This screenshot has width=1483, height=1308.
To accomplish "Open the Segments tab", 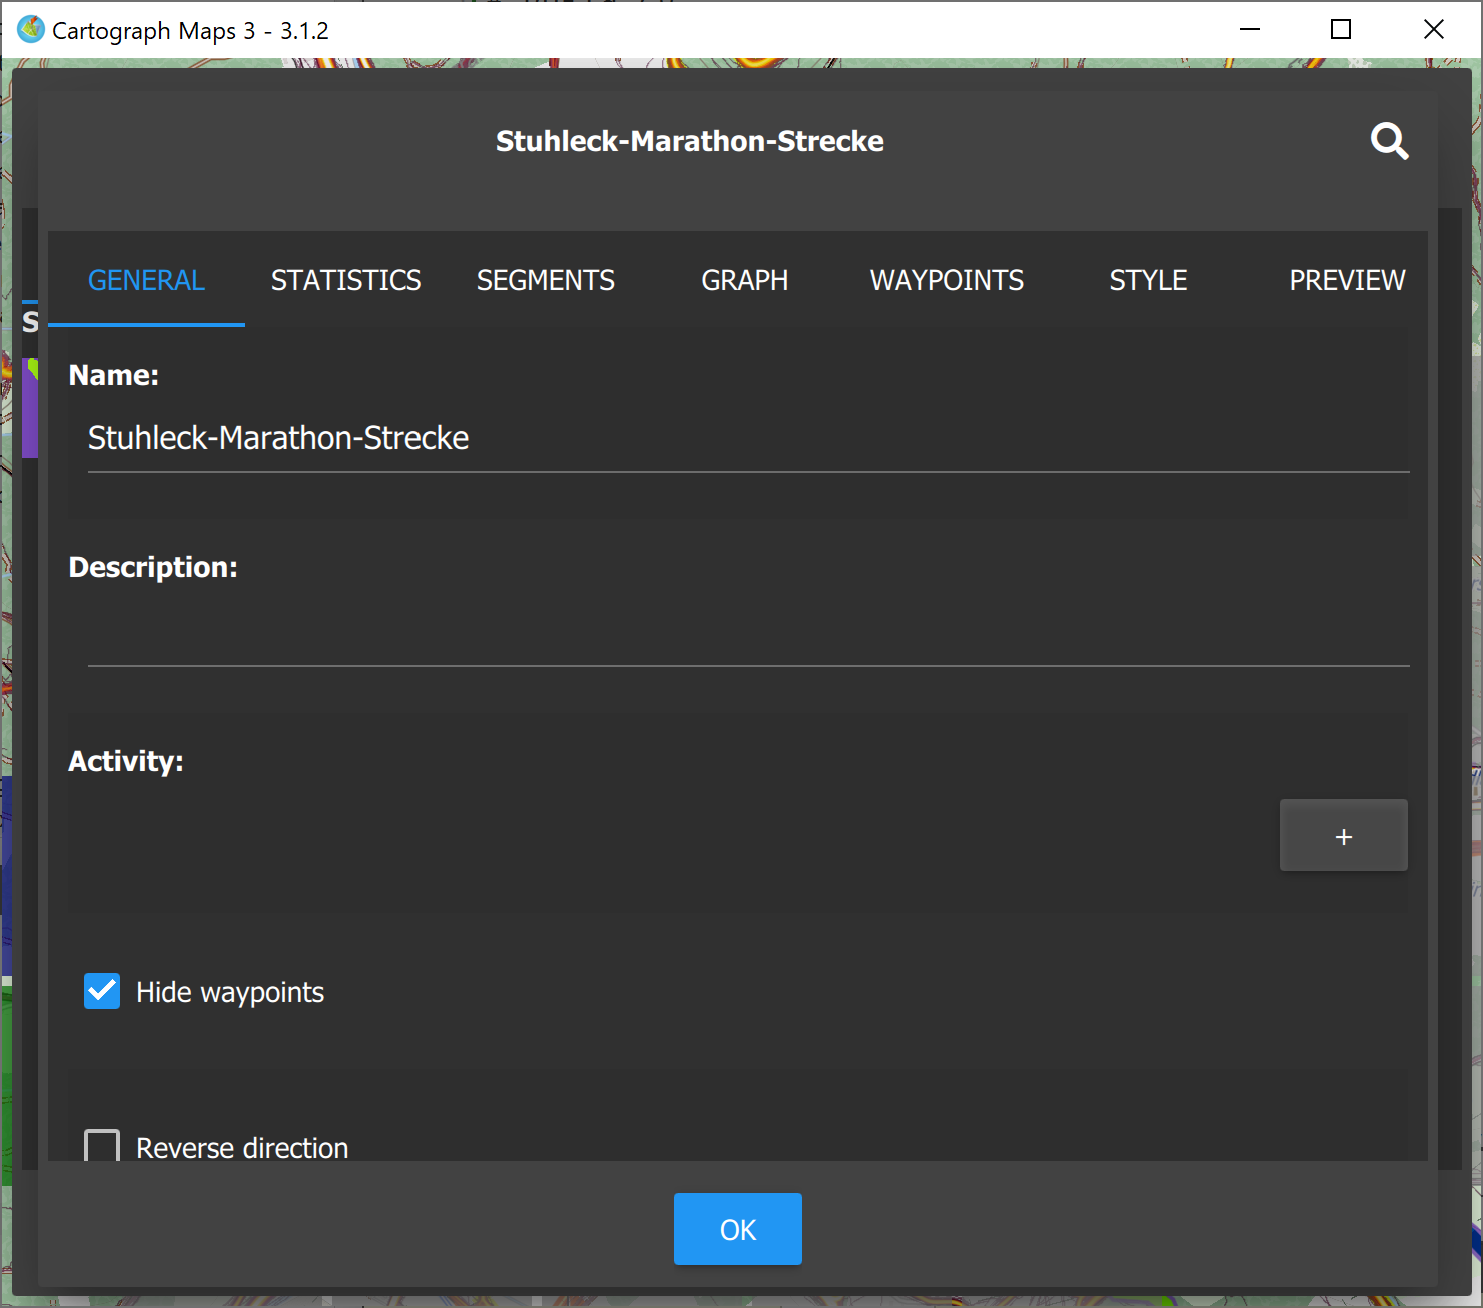I will 546,280.
